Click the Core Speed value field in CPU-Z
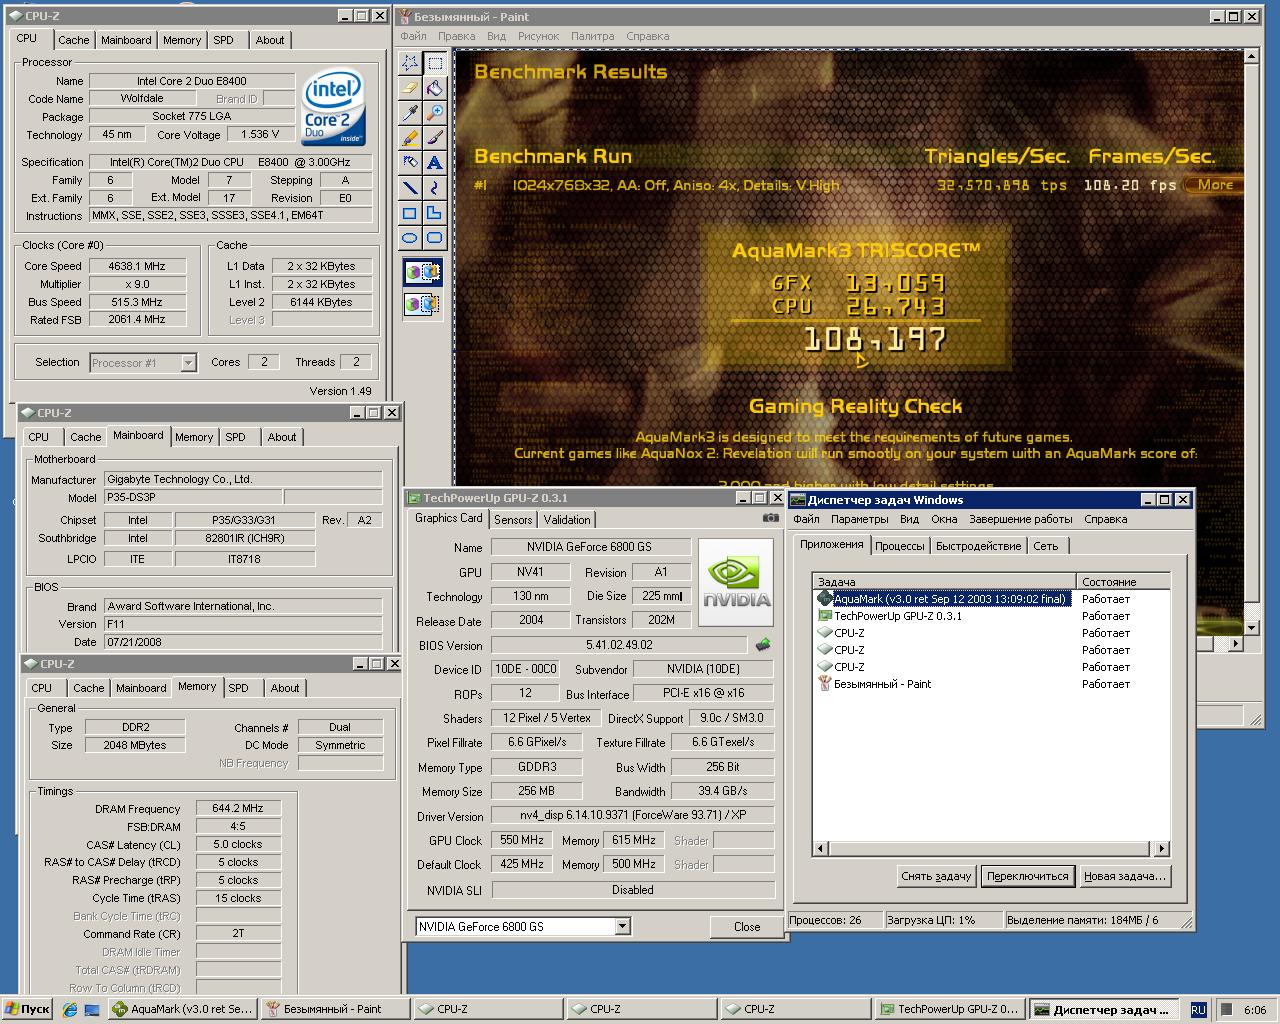 point(138,266)
